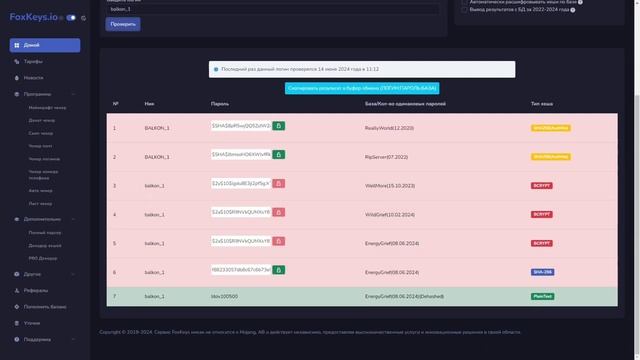The width and height of the screenshot is (640, 360).
Task: Click the text ReallyWorld(12.2023)
Action: tap(389, 128)
